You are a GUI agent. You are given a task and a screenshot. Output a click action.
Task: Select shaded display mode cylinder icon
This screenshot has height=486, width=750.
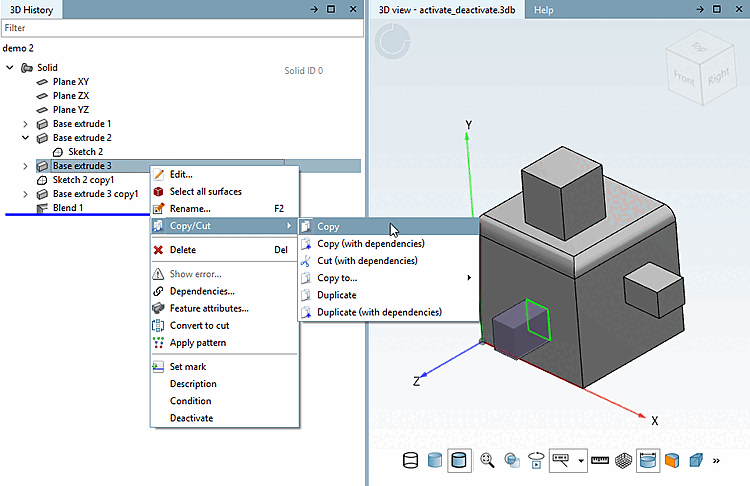(434, 461)
